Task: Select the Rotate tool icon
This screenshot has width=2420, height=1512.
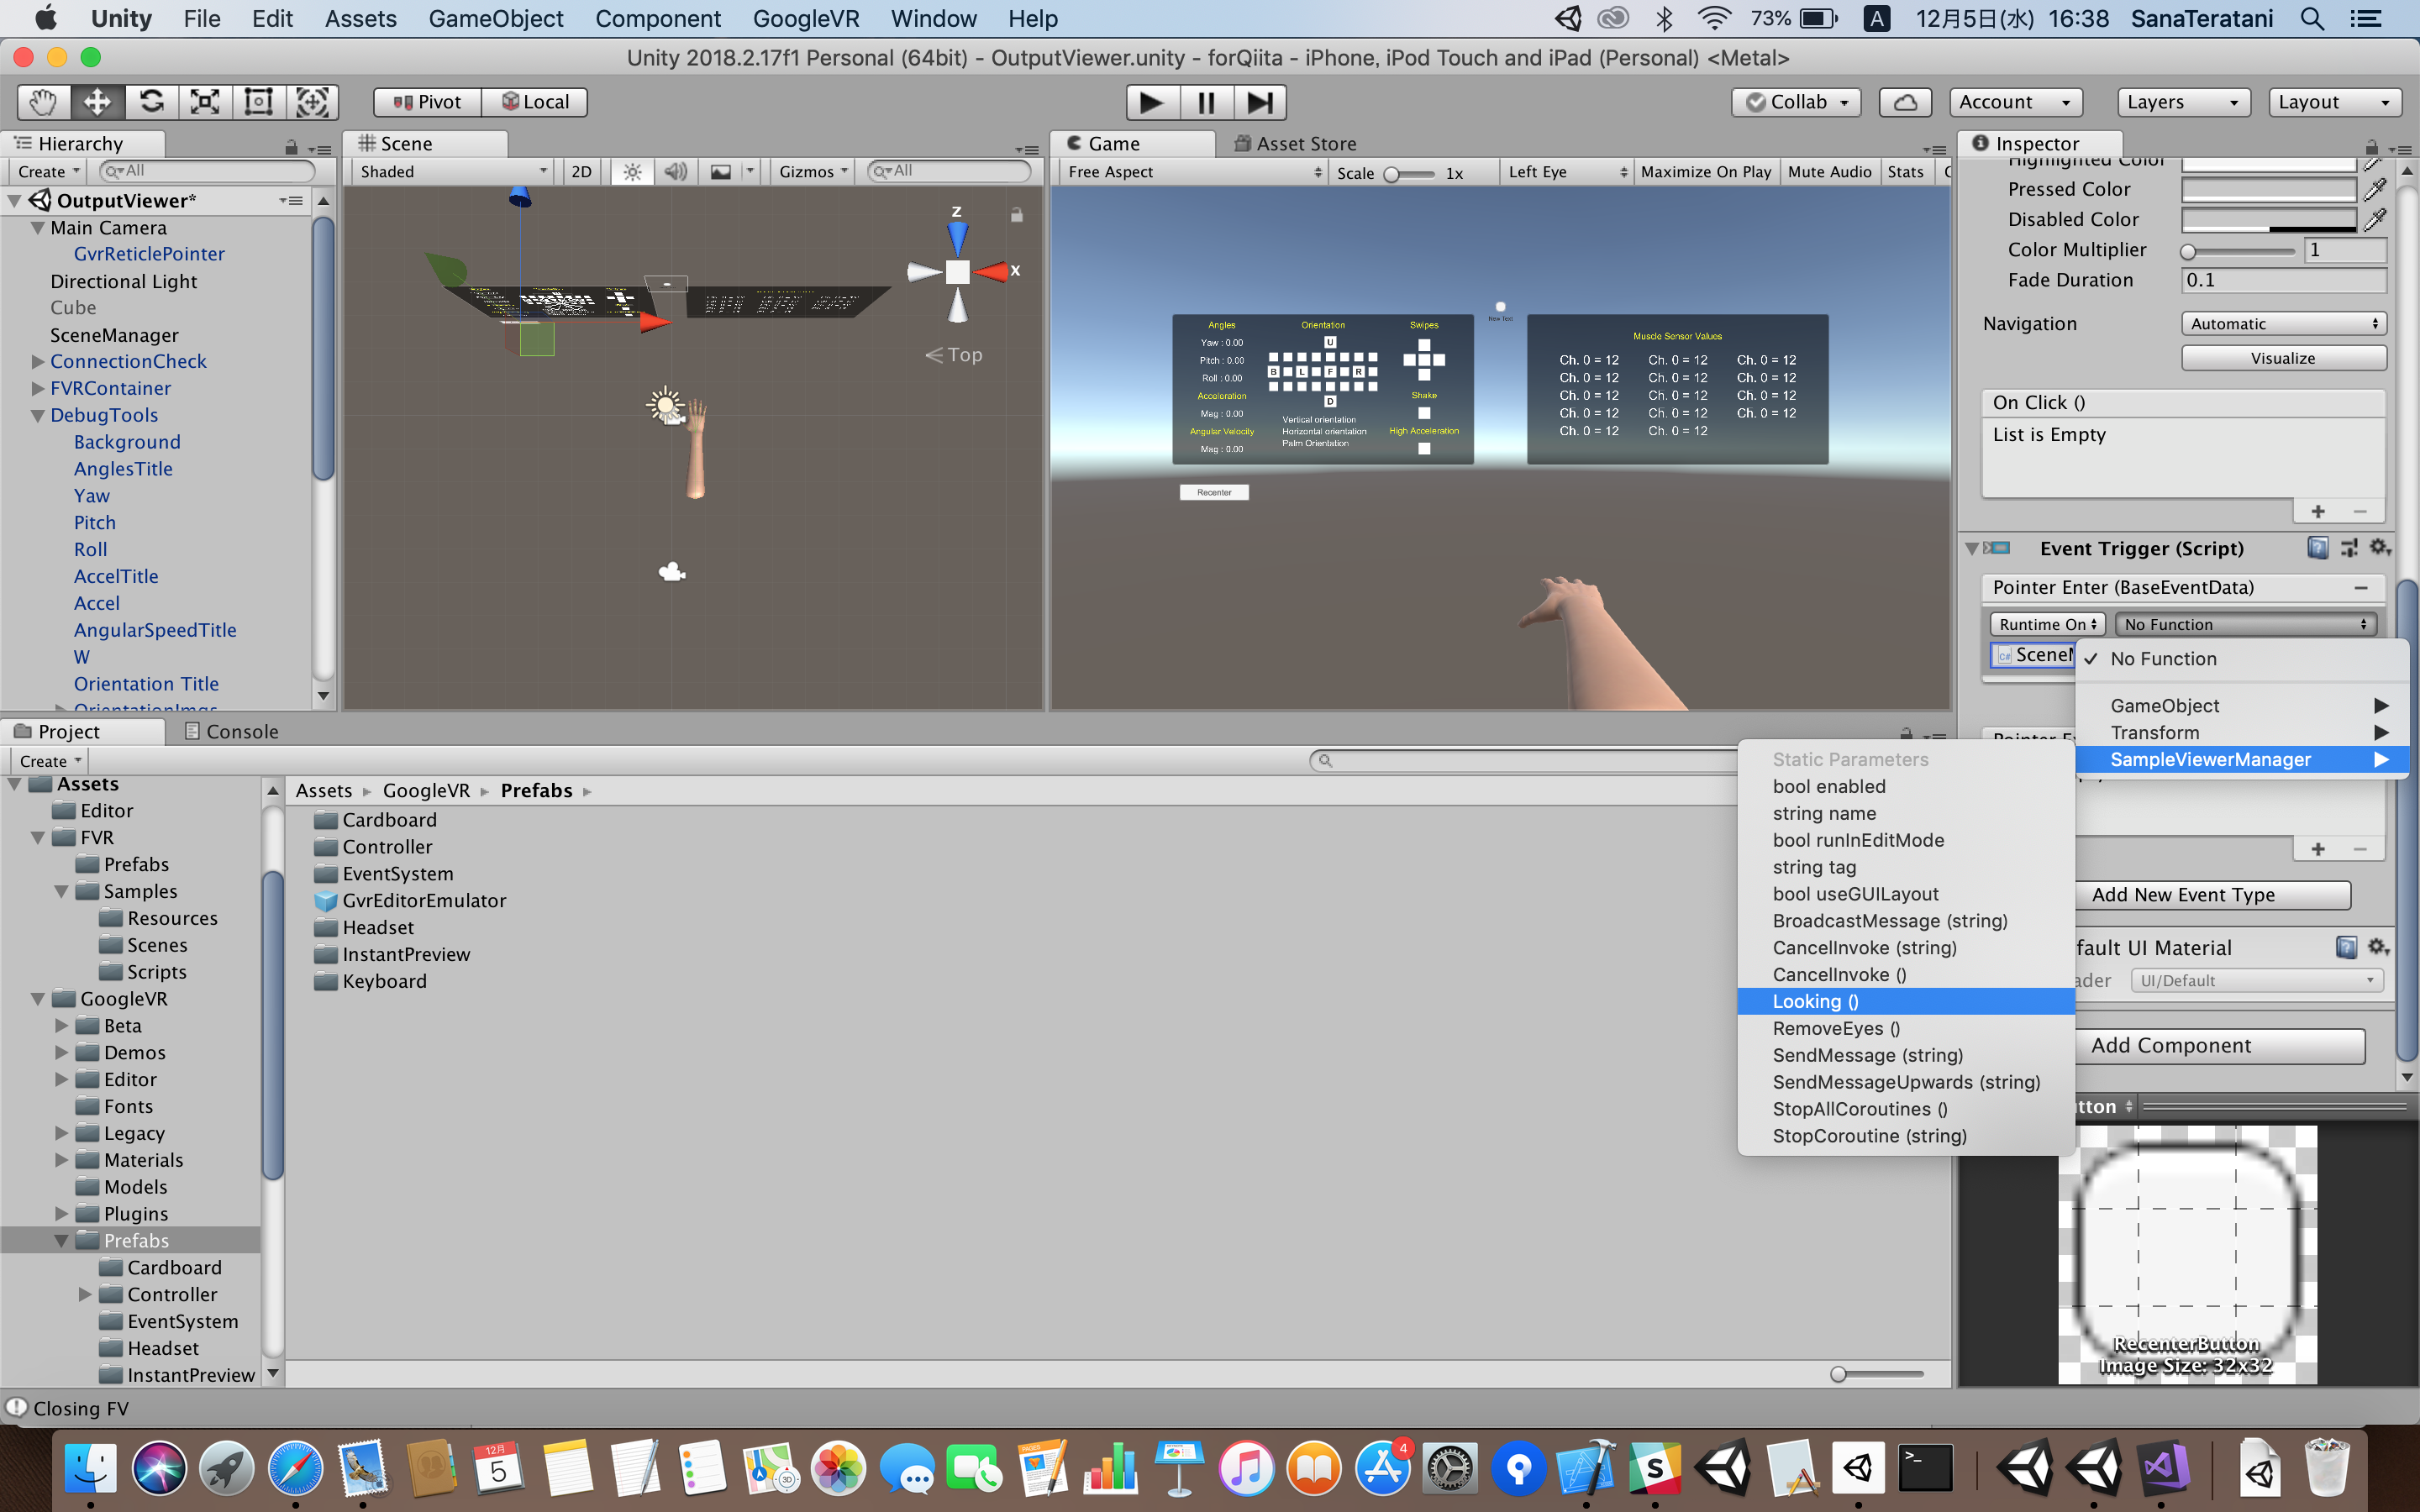Action: click(x=151, y=102)
